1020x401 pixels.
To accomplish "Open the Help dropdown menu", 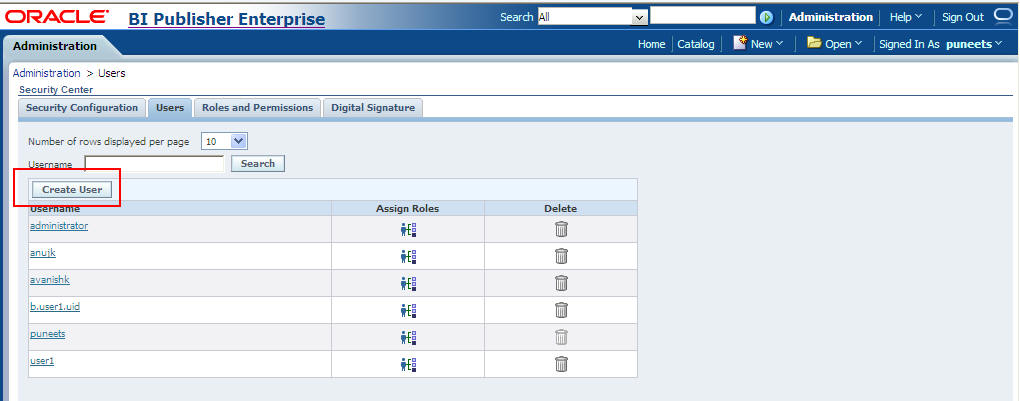I will pos(906,17).
